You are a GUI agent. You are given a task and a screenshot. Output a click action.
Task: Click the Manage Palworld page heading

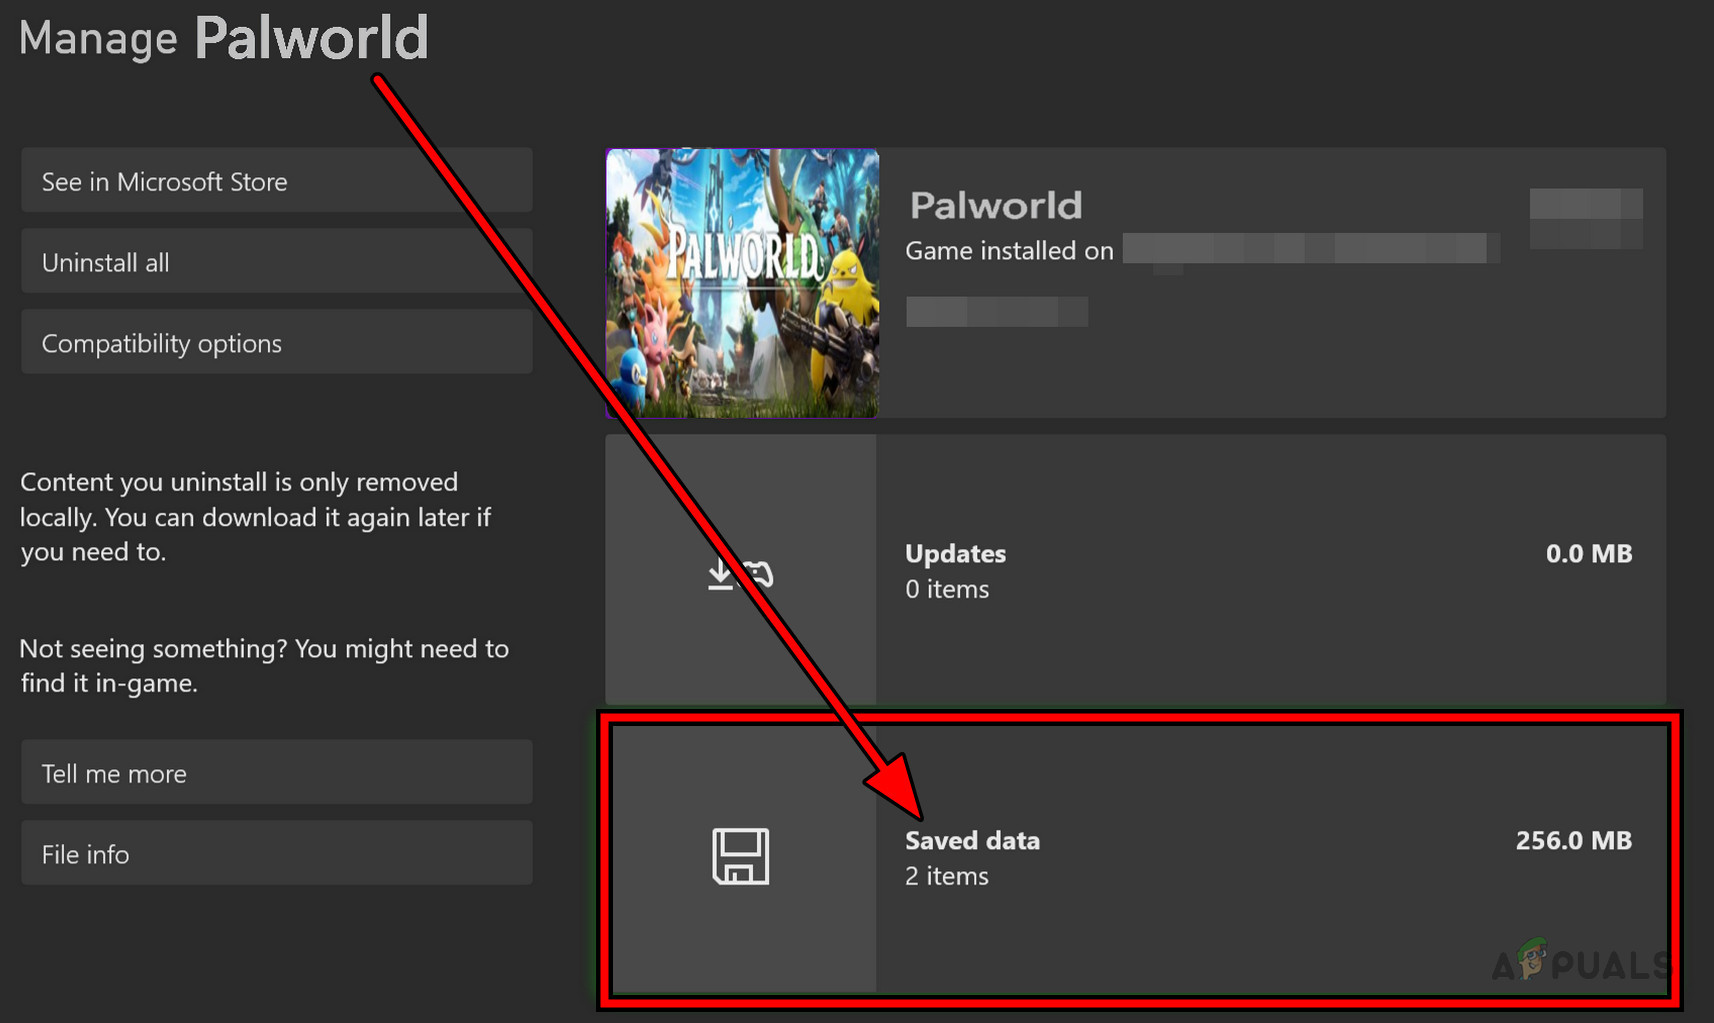[x=222, y=38]
